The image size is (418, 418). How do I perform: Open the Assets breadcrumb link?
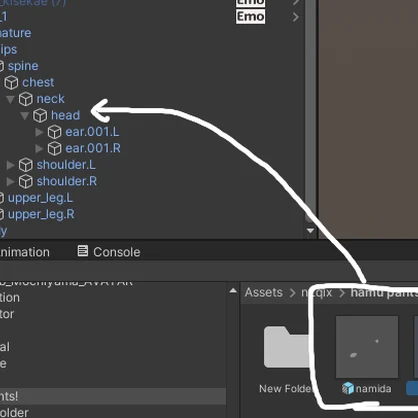click(x=263, y=292)
